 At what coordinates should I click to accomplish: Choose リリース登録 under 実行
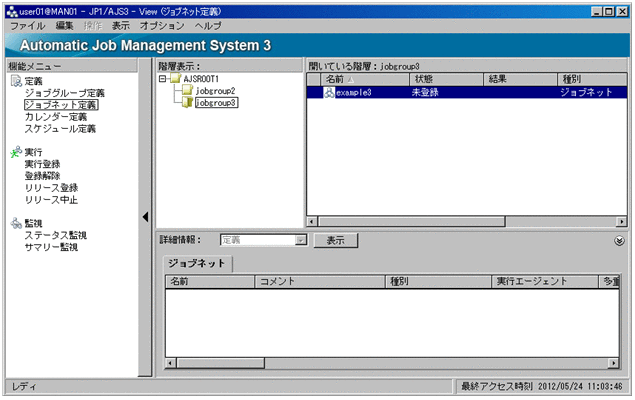[x=51, y=188]
